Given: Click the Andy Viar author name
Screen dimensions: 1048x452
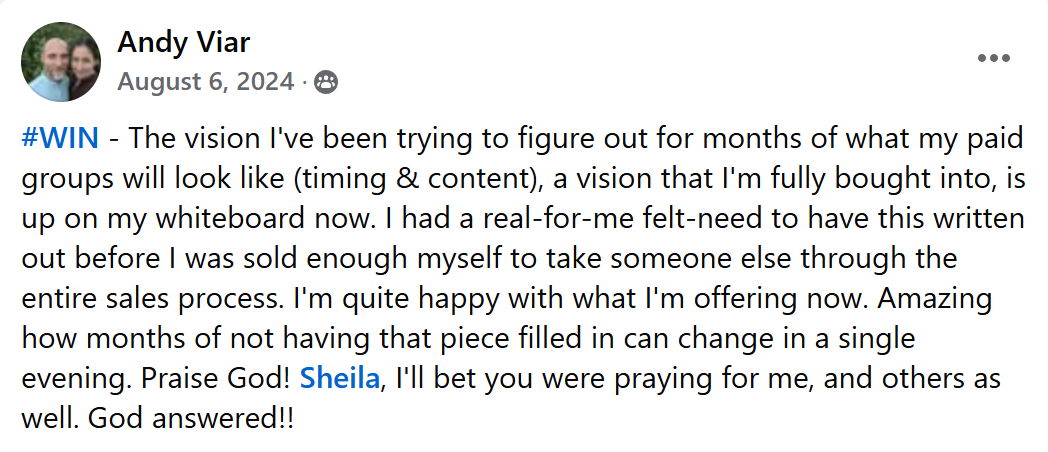Looking at the screenshot, I should click(184, 43).
